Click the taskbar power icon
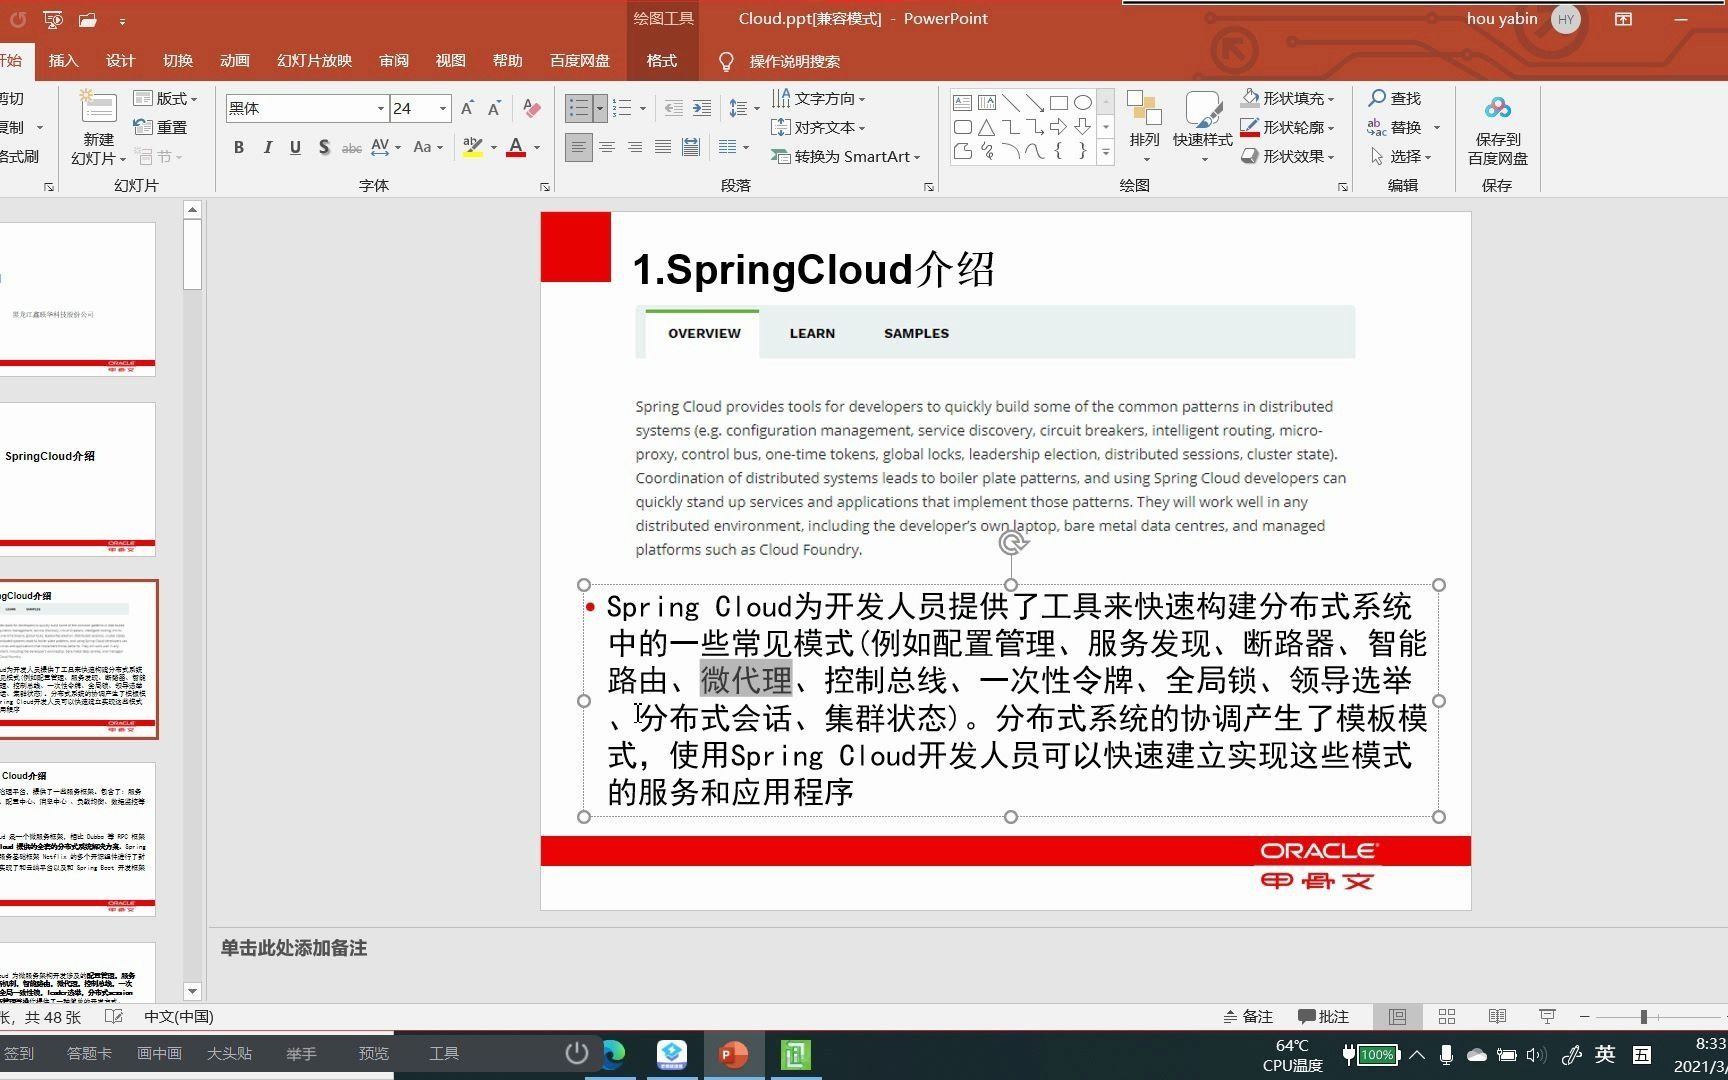 [x=576, y=1053]
